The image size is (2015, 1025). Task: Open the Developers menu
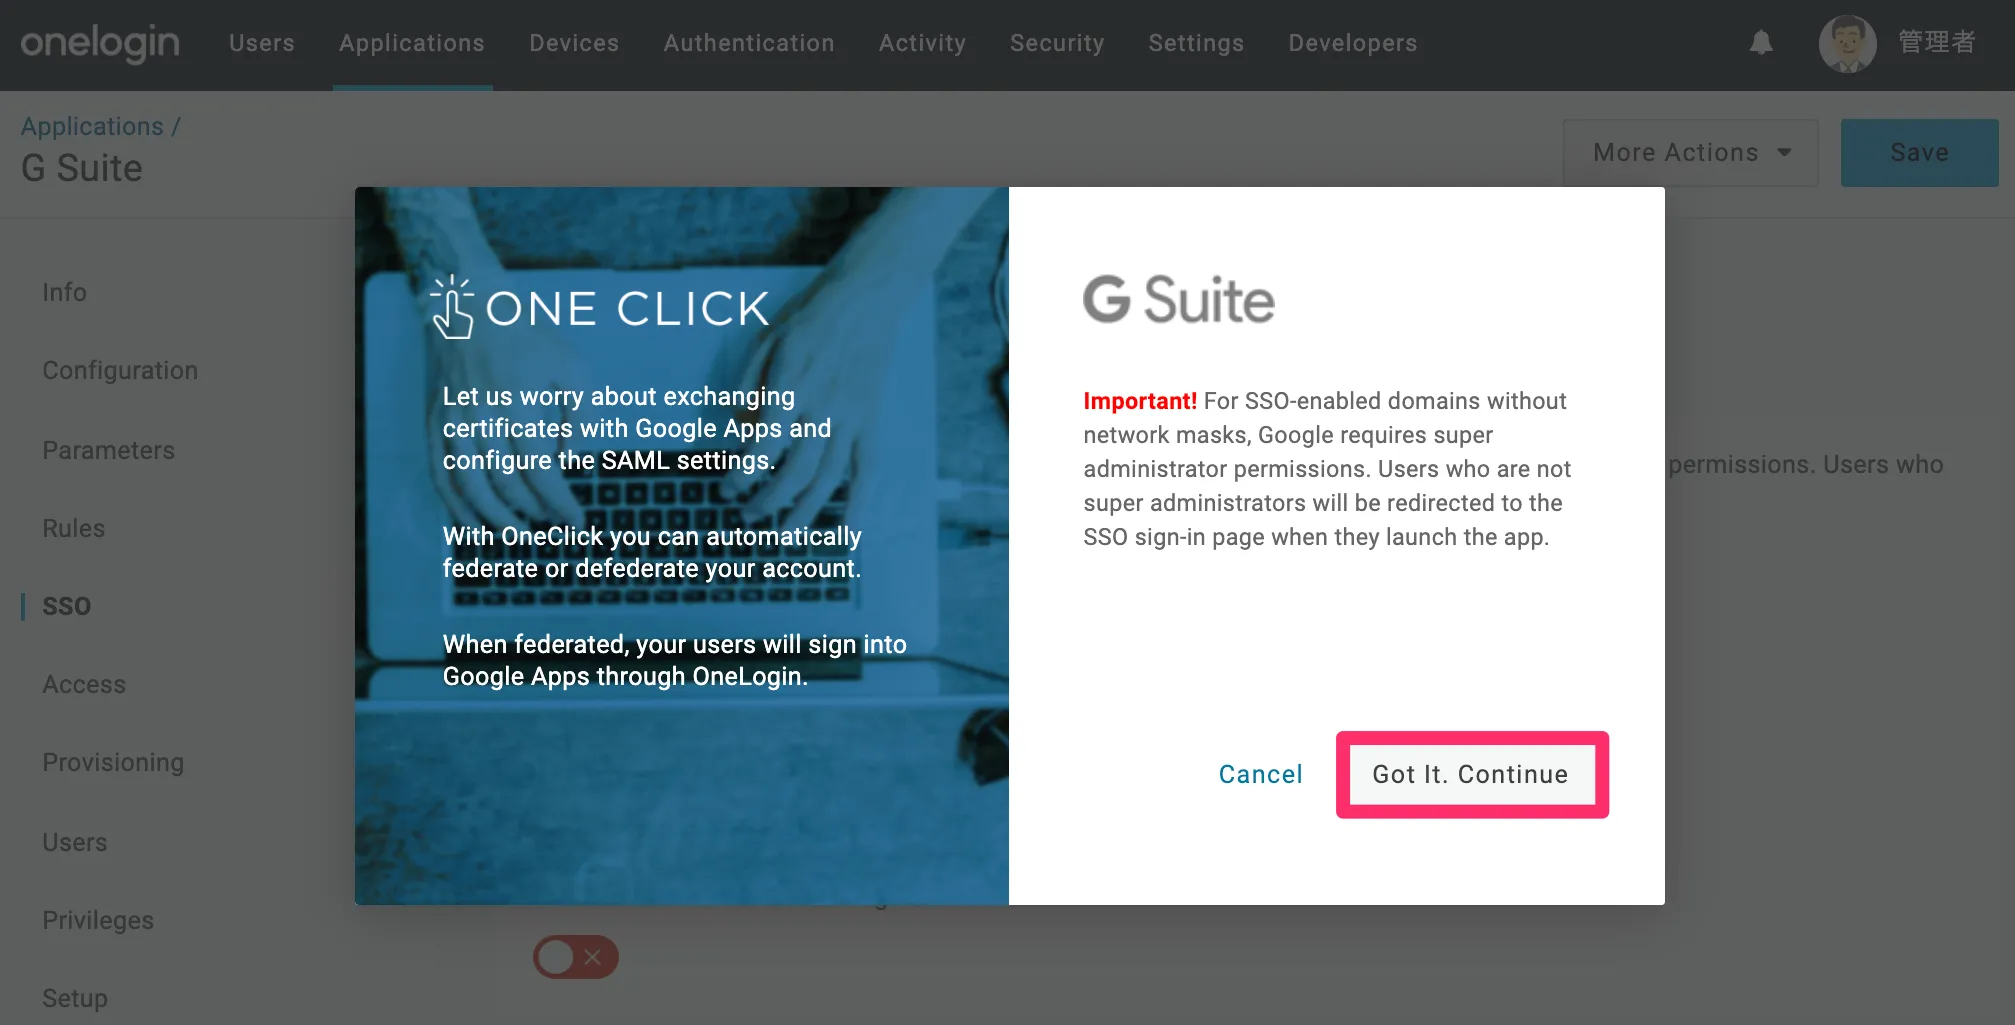(x=1353, y=43)
